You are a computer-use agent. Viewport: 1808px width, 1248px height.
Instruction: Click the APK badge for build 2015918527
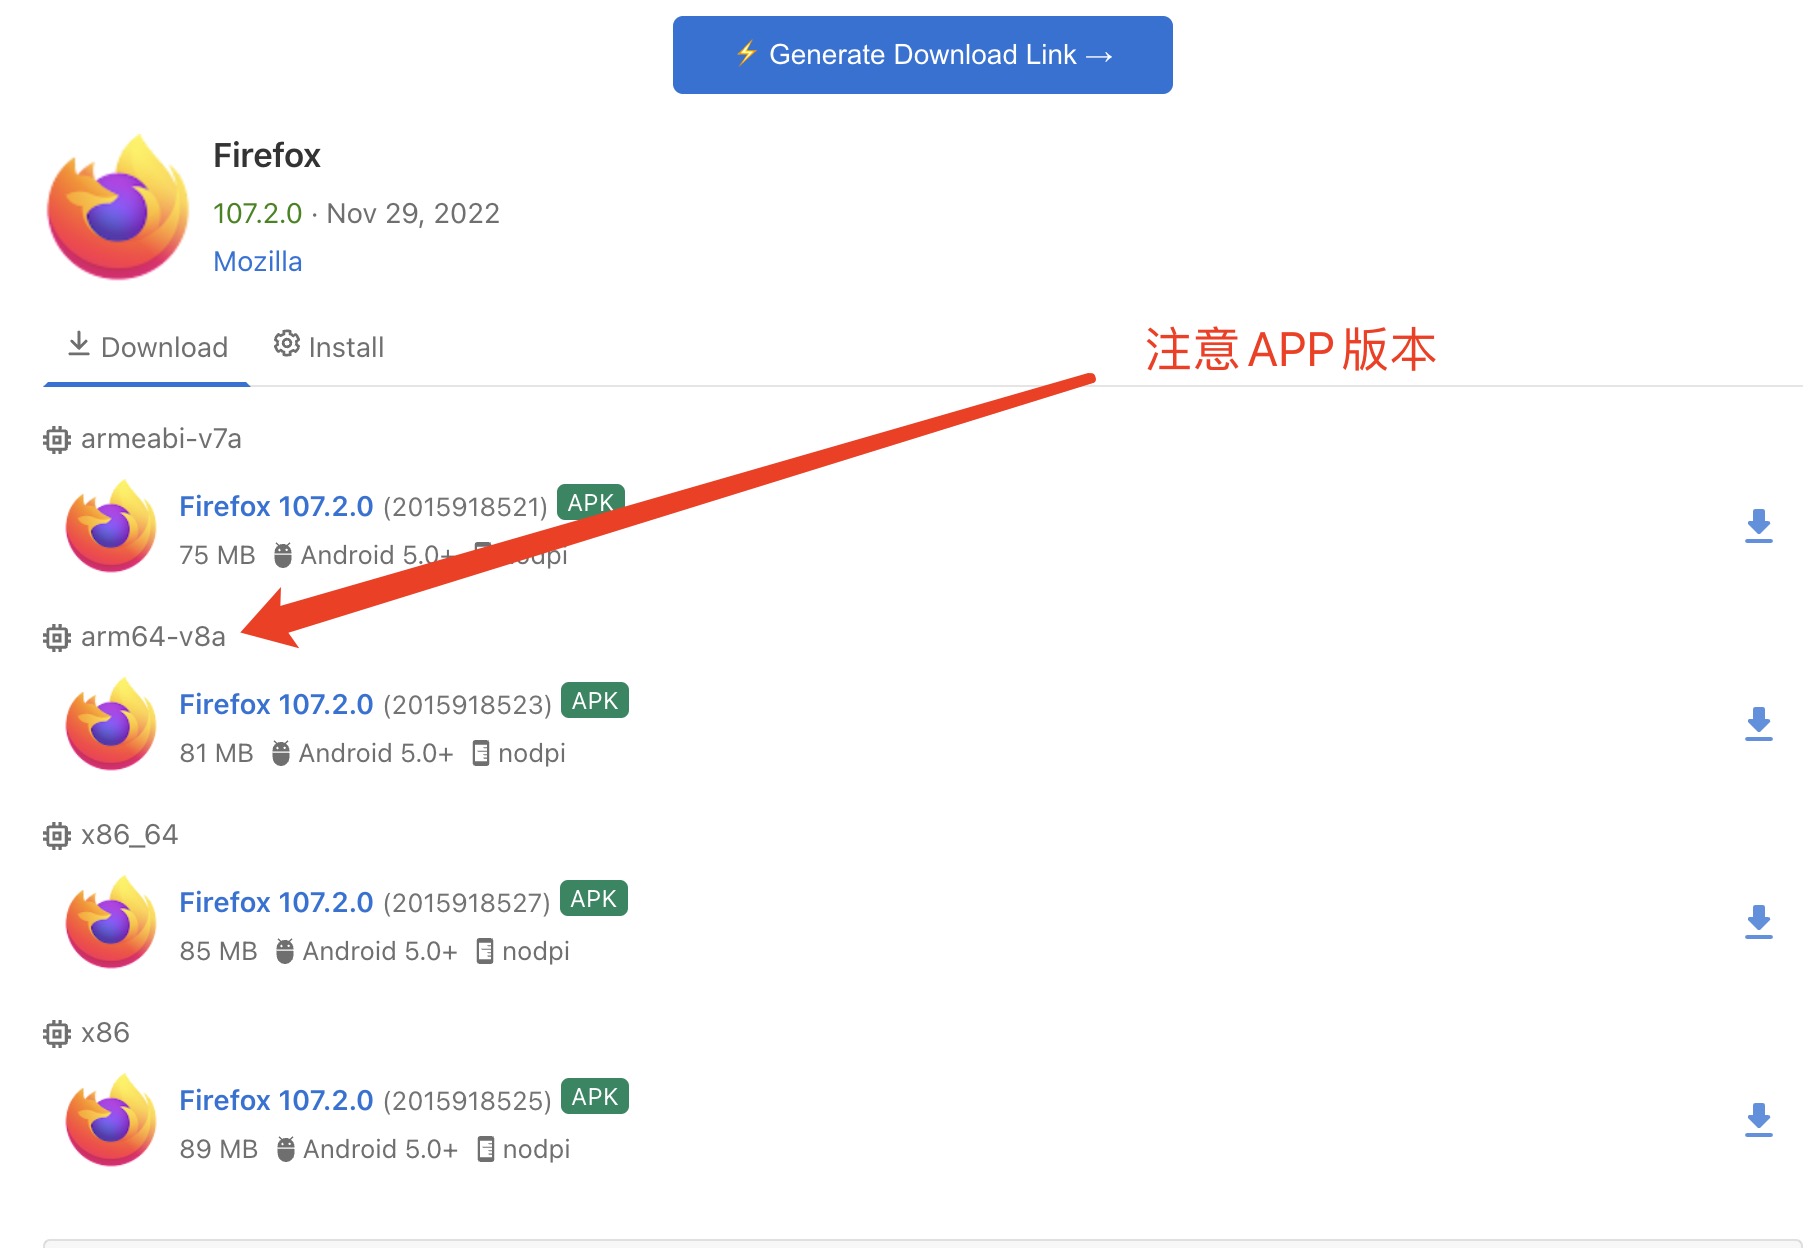(594, 899)
